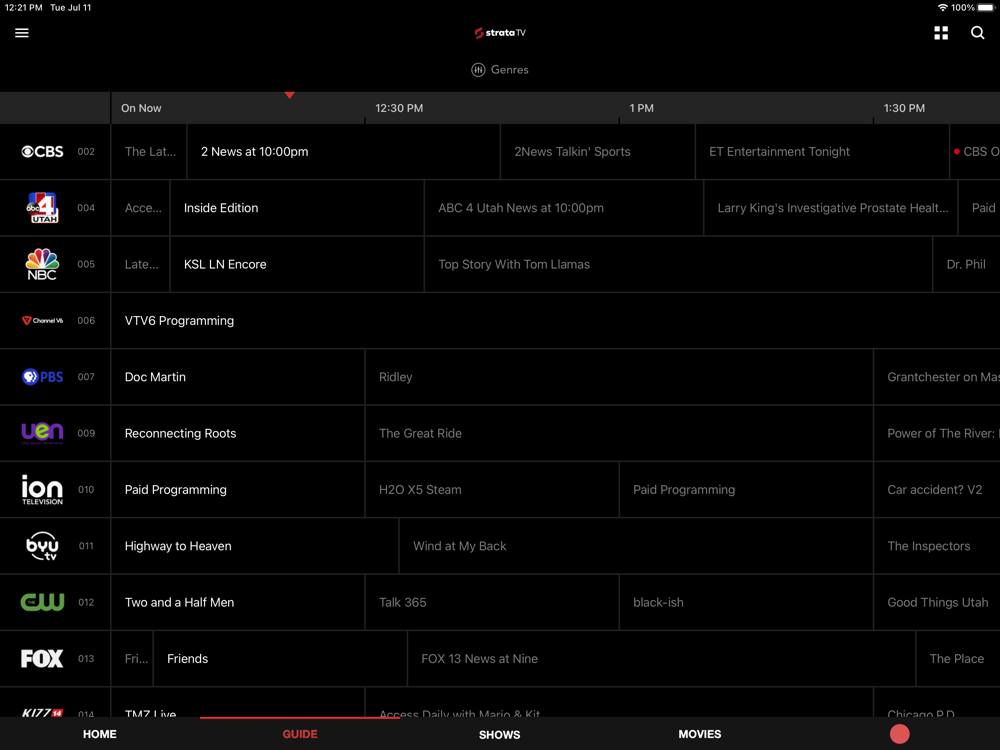Select Doc Martin on PBS
Image resolution: width=1000 pixels, height=750 pixels.
pyautogui.click(x=238, y=377)
